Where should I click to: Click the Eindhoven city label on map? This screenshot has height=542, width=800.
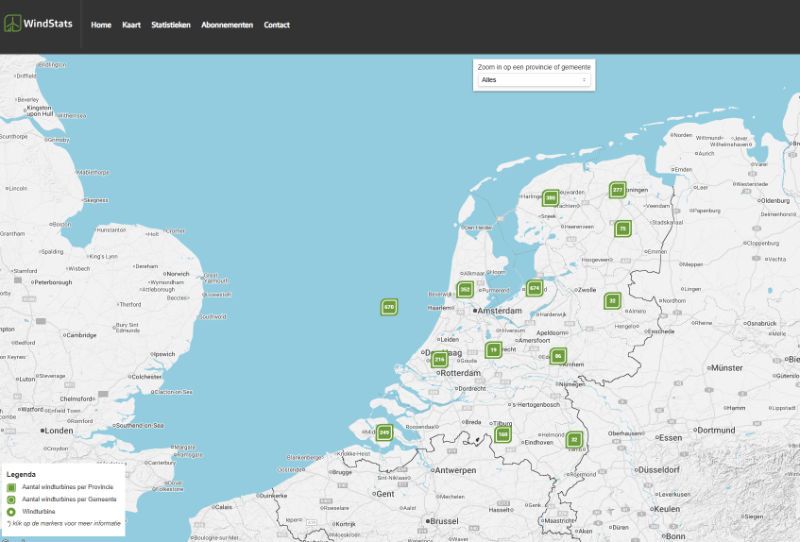click(x=539, y=442)
